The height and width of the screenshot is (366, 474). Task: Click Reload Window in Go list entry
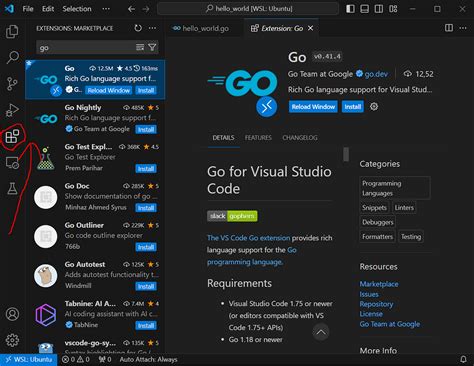pos(109,90)
